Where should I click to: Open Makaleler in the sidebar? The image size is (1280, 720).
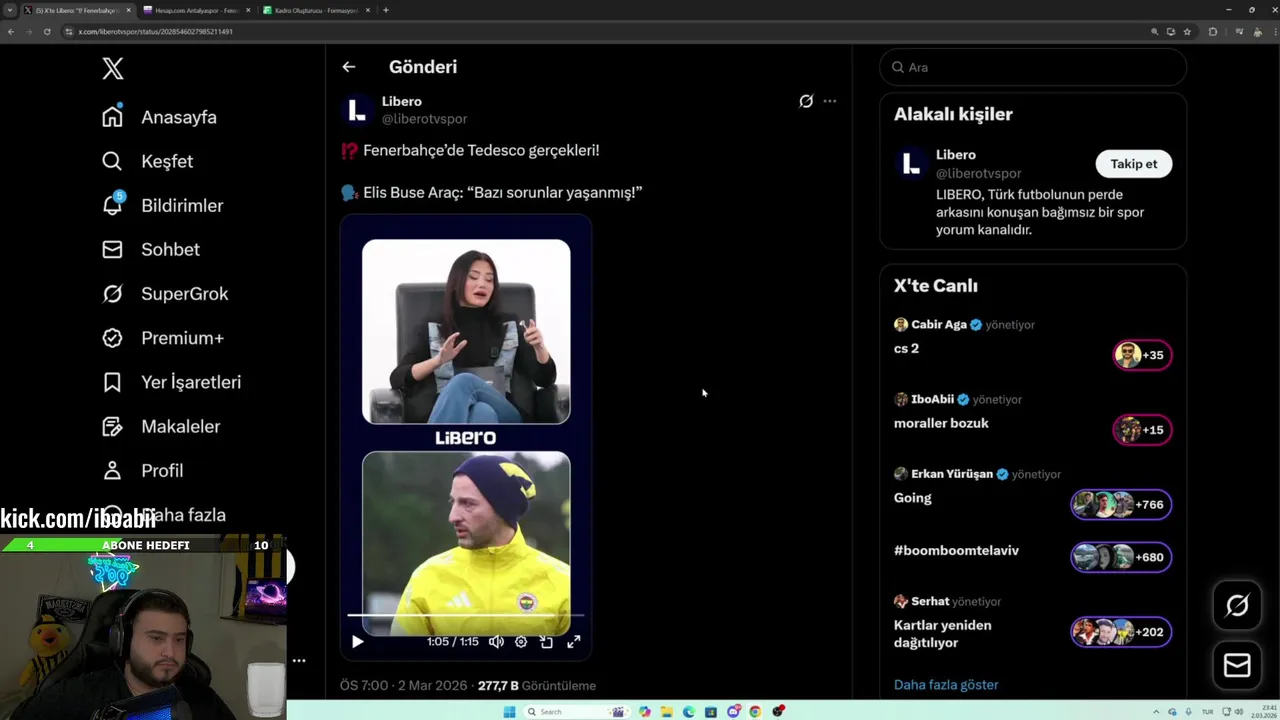tap(161, 426)
